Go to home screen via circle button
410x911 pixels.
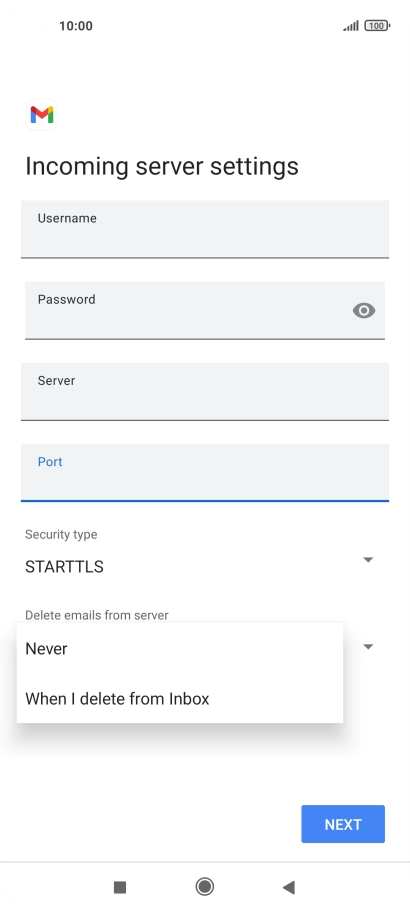[204, 887]
